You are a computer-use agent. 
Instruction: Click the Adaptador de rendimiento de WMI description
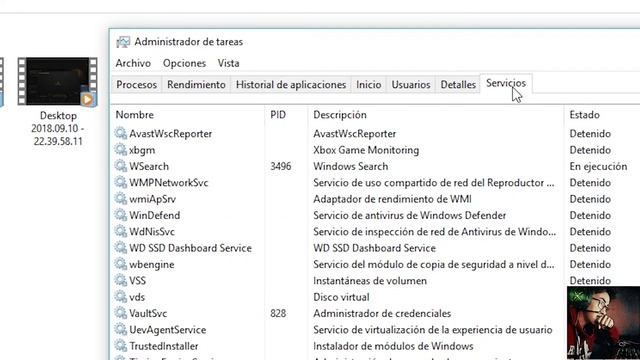(x=392, y=199)
